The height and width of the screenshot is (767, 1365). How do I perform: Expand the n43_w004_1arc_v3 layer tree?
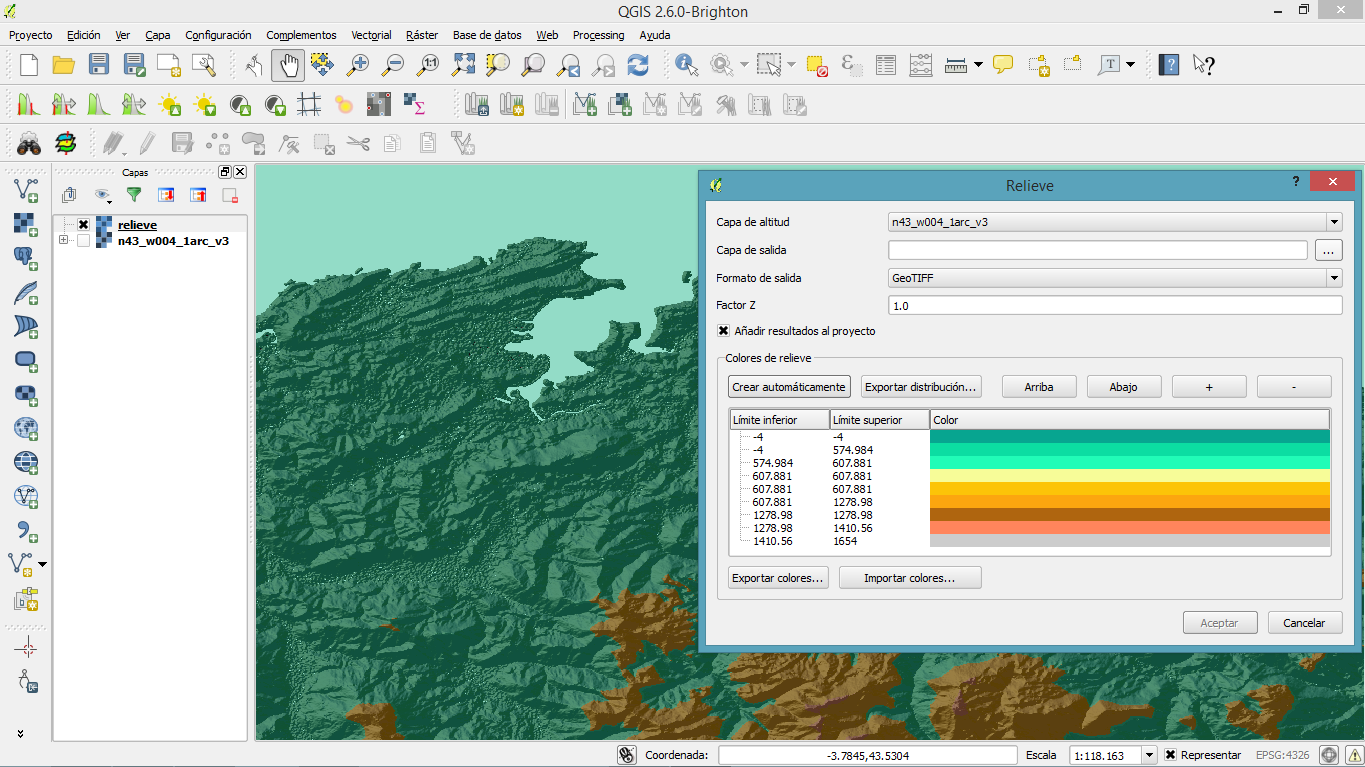point(64,240)
